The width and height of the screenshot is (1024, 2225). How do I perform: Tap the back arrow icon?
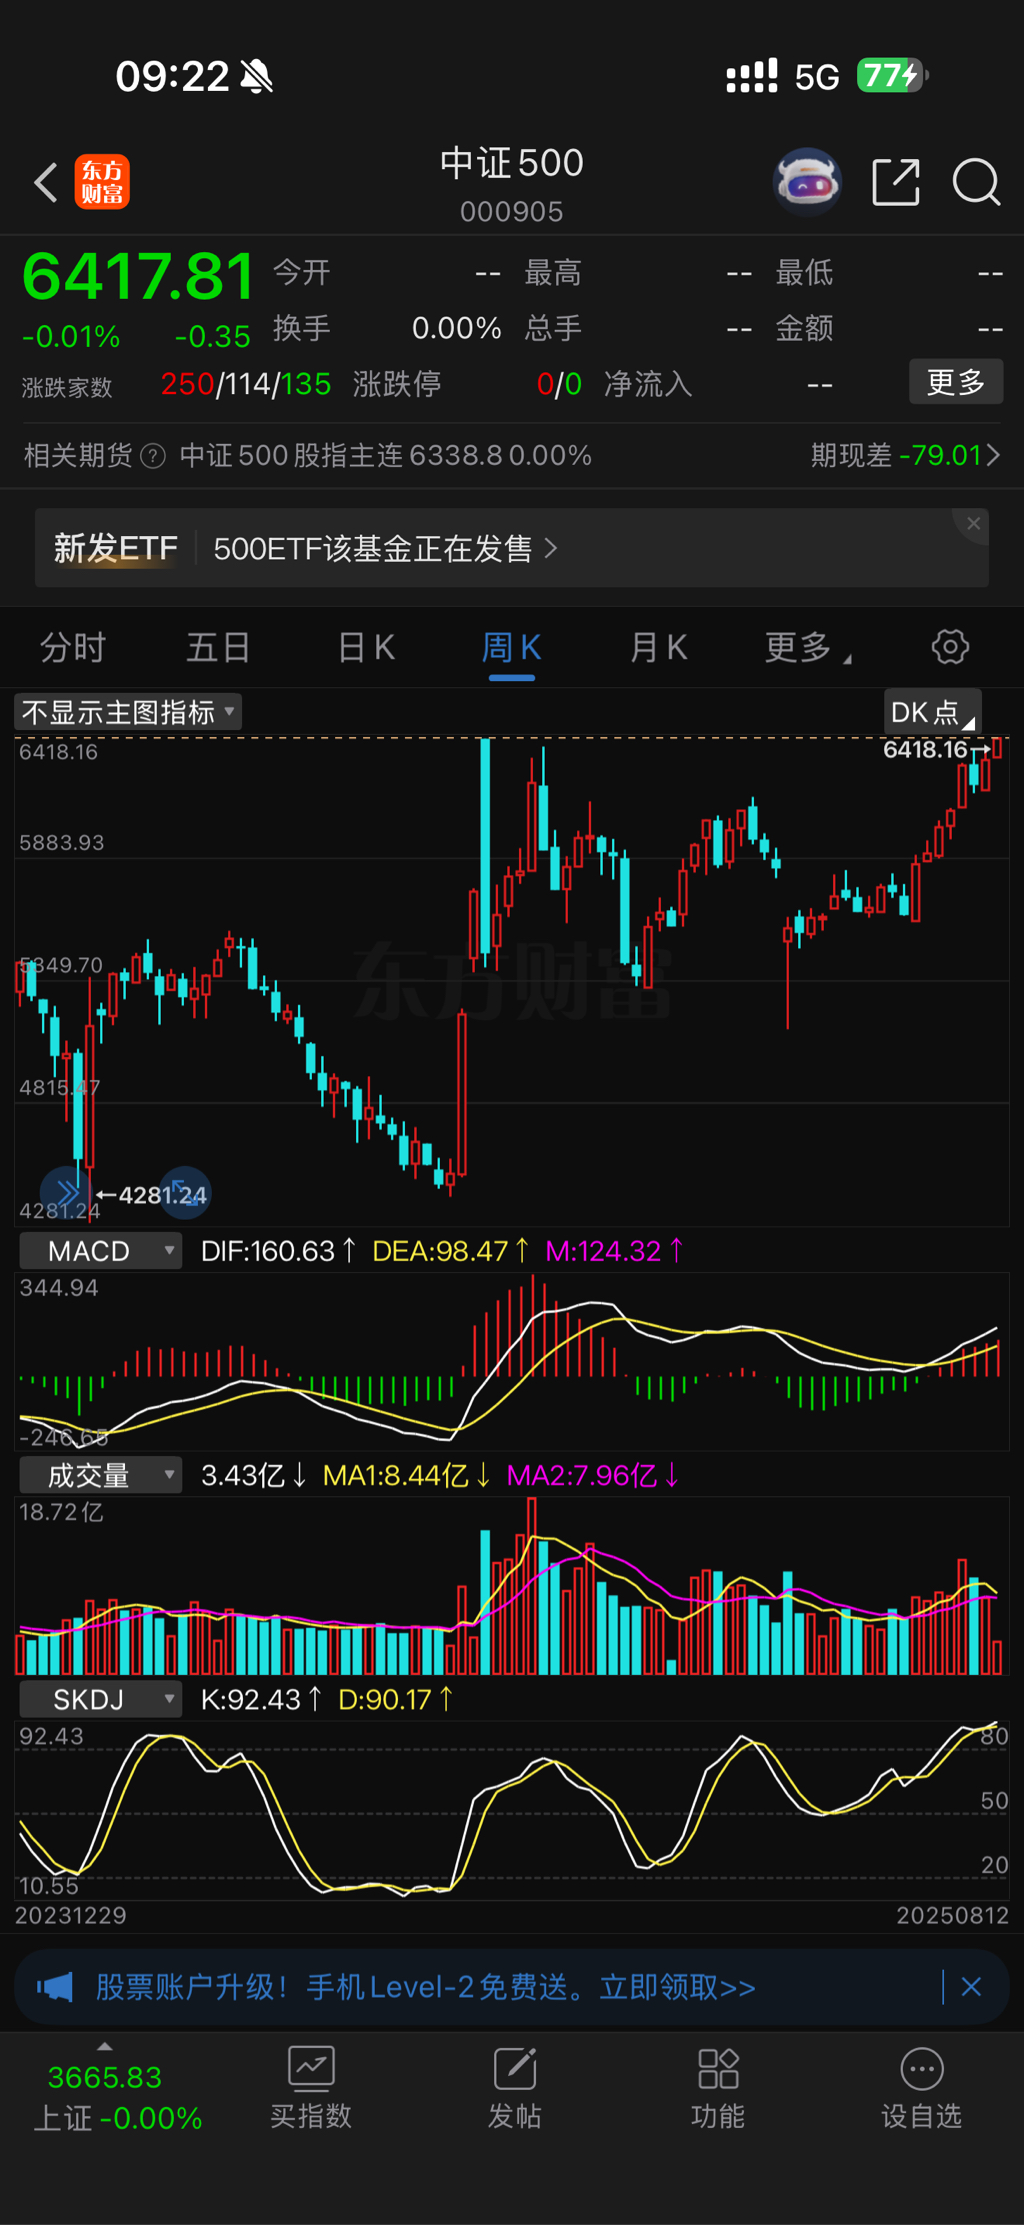46,183
